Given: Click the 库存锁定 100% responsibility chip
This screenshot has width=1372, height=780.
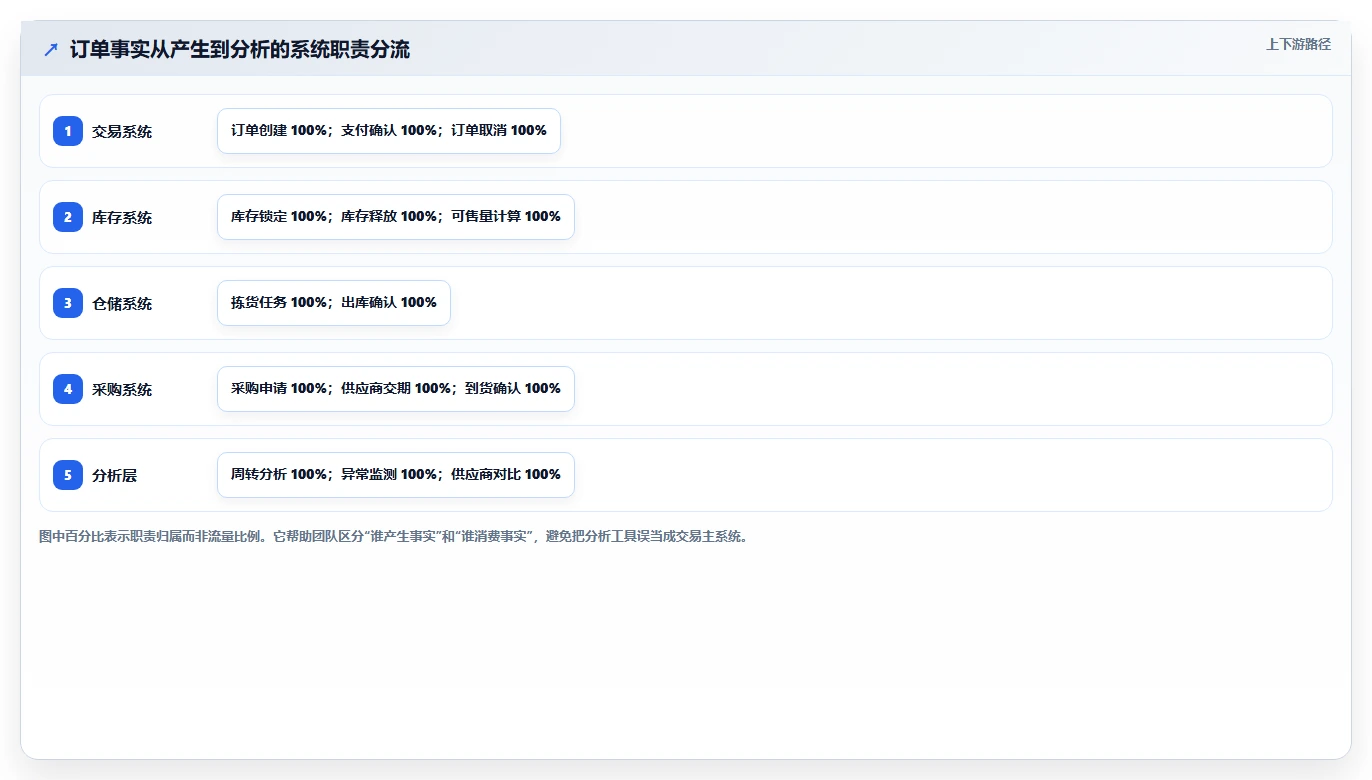Looking at the screenshot, I should pos(396,217).
